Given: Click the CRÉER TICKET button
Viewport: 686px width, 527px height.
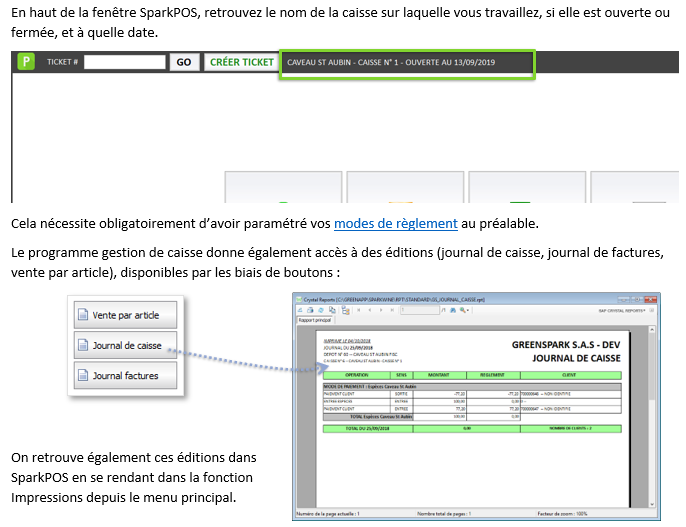Looking at the screenshot, I should click(241, 62).
